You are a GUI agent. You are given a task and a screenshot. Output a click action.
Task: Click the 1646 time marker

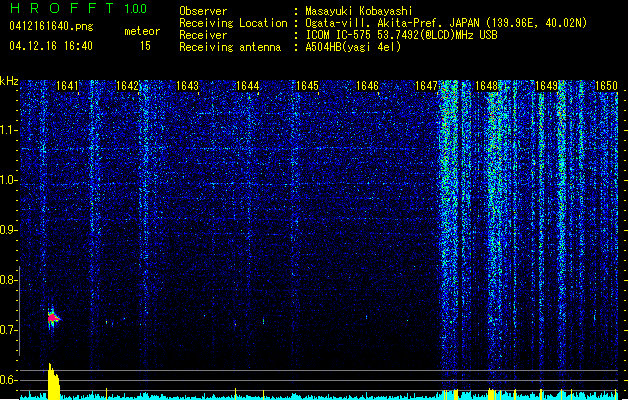coord(367,86)
